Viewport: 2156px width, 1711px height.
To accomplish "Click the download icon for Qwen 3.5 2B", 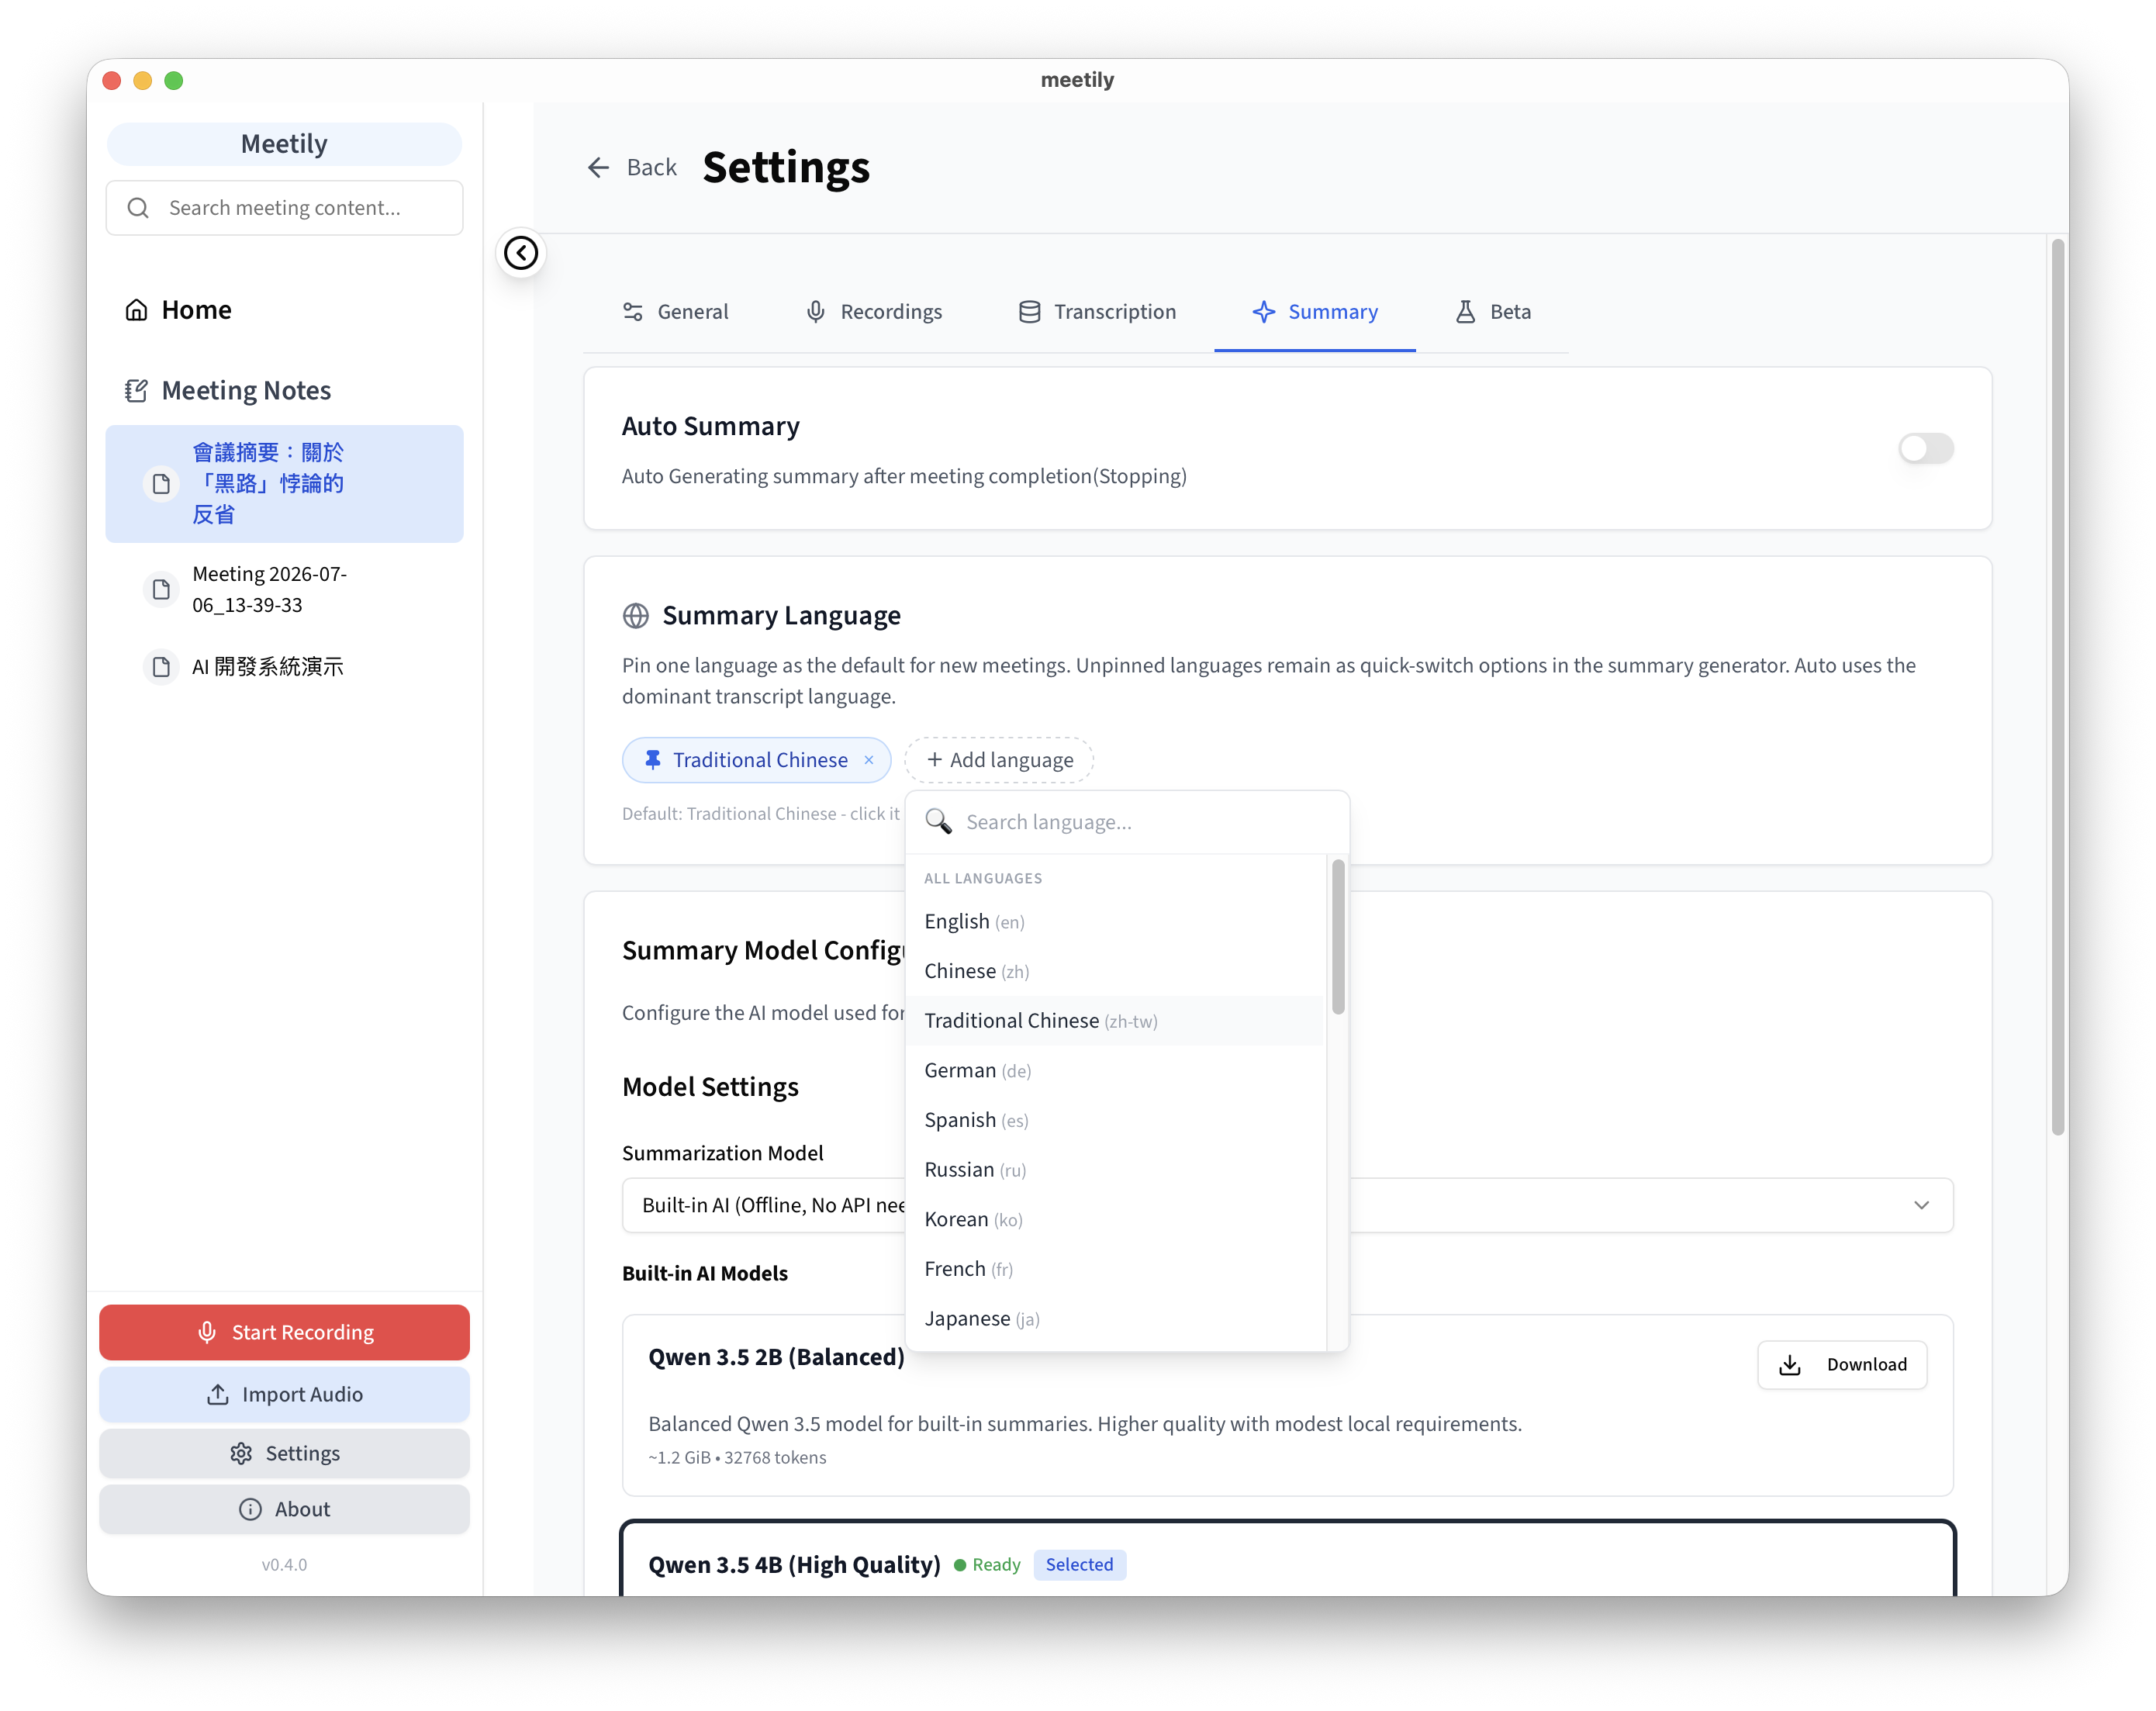I will click(x=1789, y=1365).
